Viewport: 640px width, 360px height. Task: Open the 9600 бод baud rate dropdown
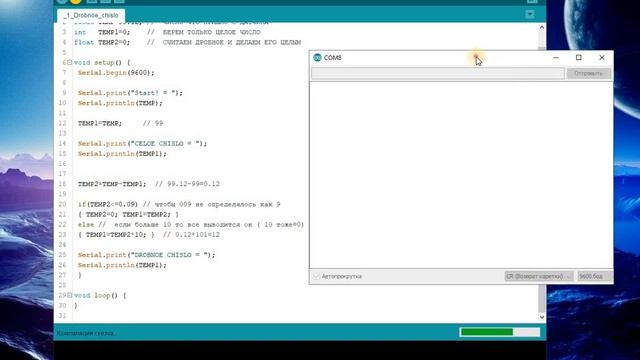click(594, 276)
